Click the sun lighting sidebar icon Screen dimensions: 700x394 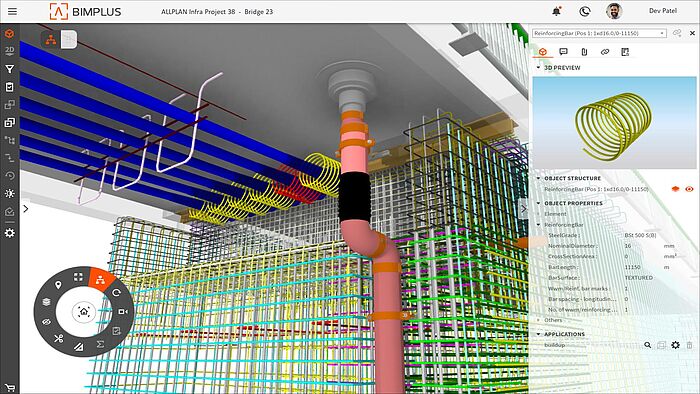pyautogui.click(x=9, y=193)
